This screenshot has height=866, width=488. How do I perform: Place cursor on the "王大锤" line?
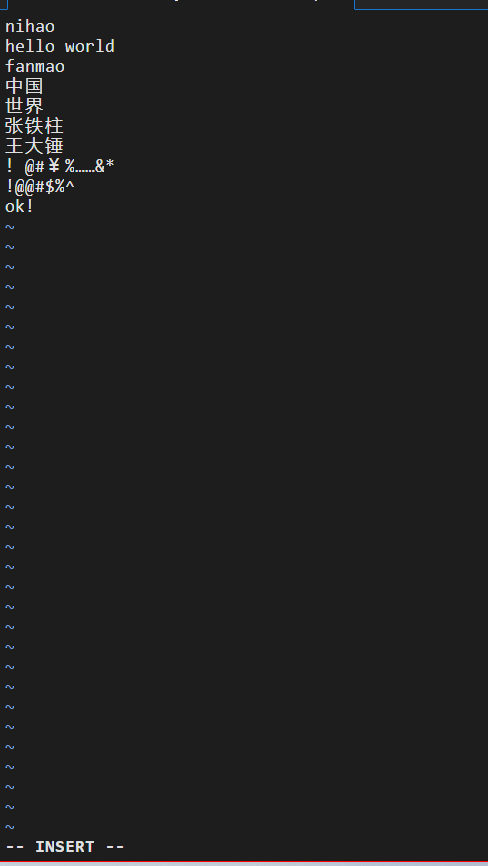(x=34, y=146)
